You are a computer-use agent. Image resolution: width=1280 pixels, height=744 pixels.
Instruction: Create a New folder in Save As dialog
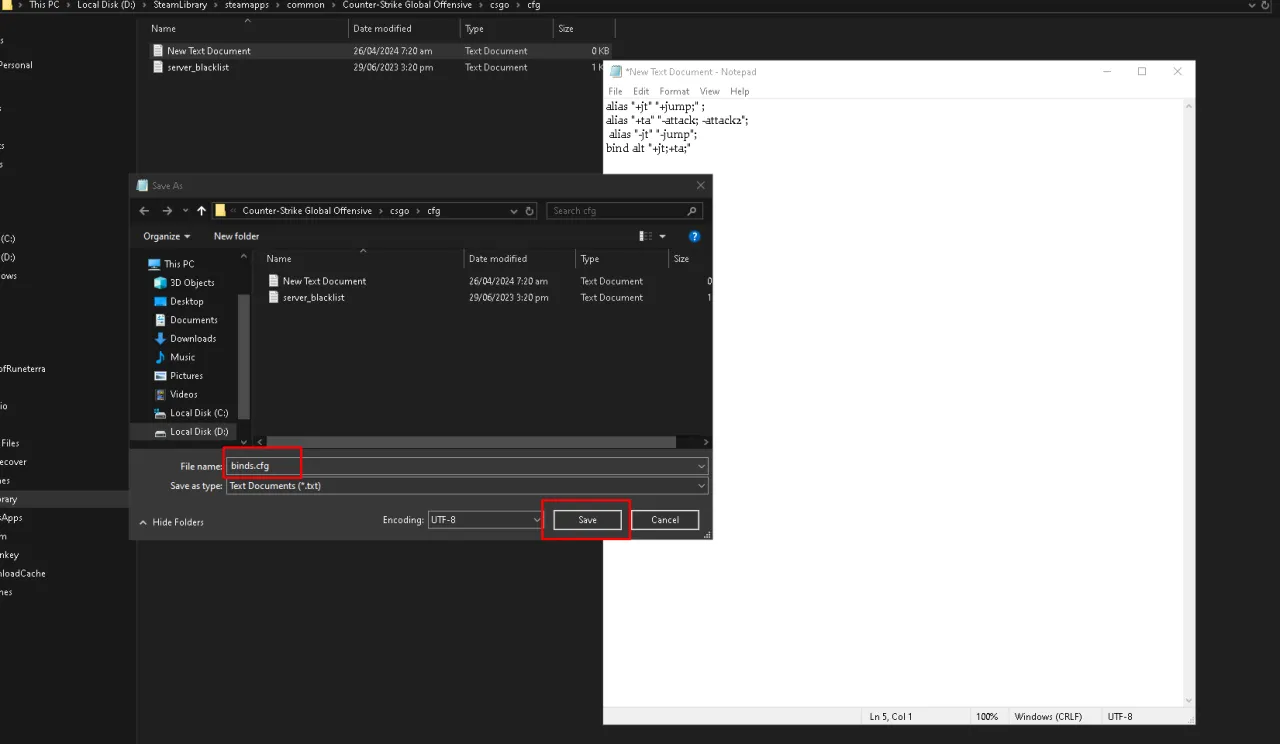coord(236,236)
